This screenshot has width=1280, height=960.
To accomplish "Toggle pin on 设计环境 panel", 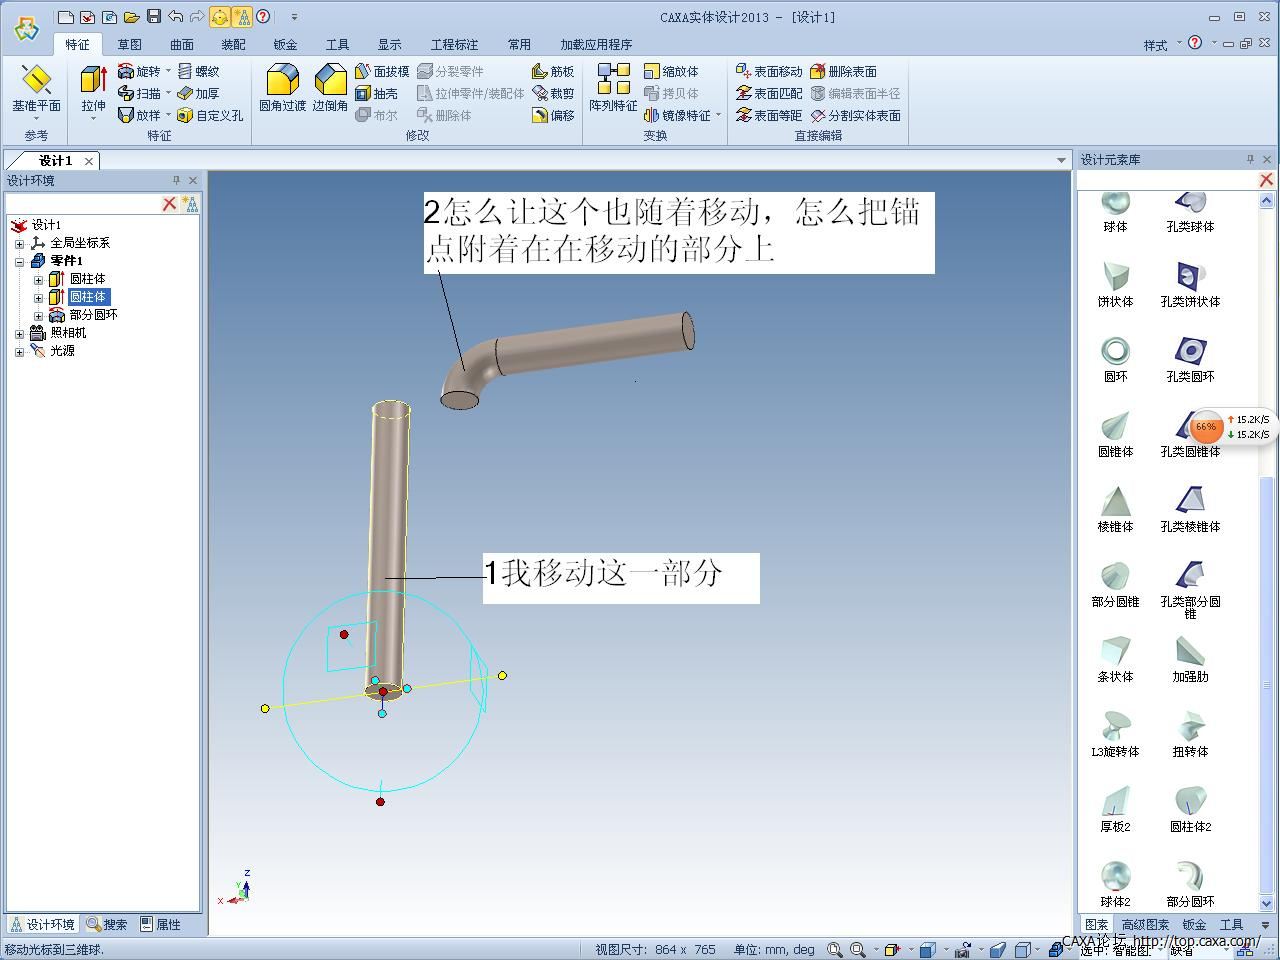I will click(x=176, y=180).
